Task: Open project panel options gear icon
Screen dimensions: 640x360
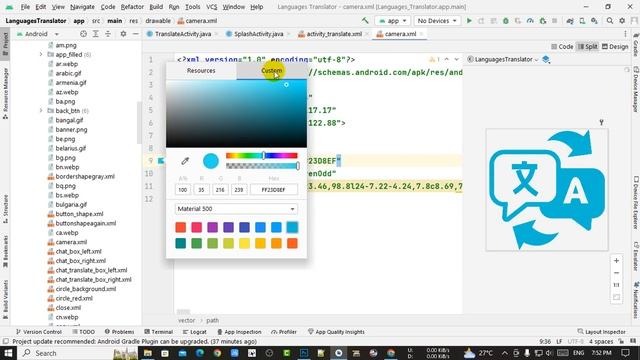Action: pyautogui.click(x=123, y=34)
